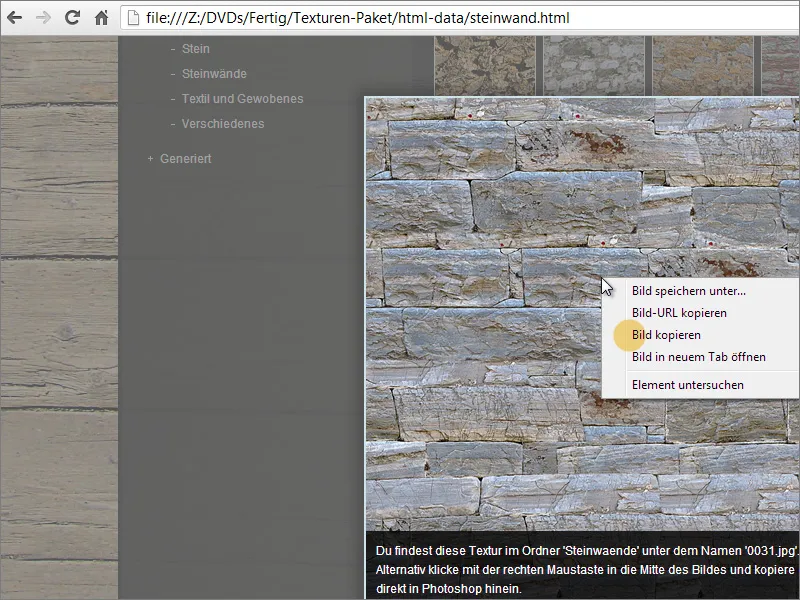Open the Verschiedenes category link

coord(223,124)
